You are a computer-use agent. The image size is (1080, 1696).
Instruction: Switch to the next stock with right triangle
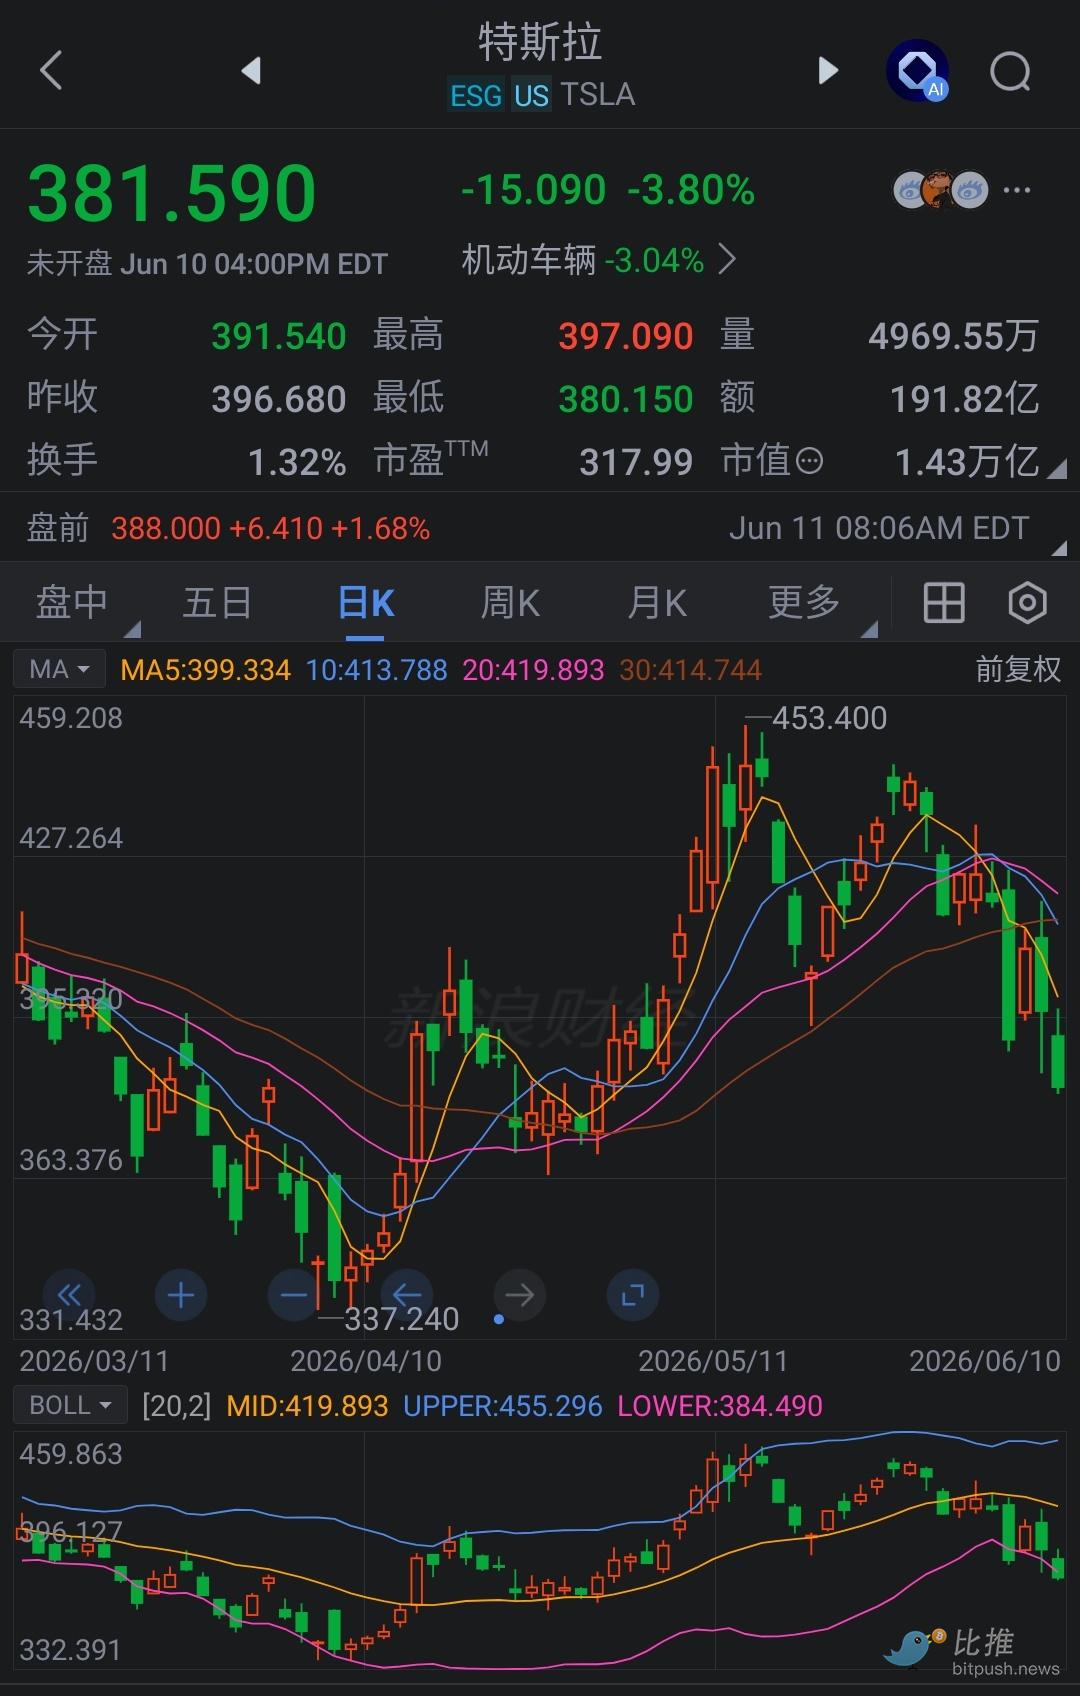click(828, 70)
